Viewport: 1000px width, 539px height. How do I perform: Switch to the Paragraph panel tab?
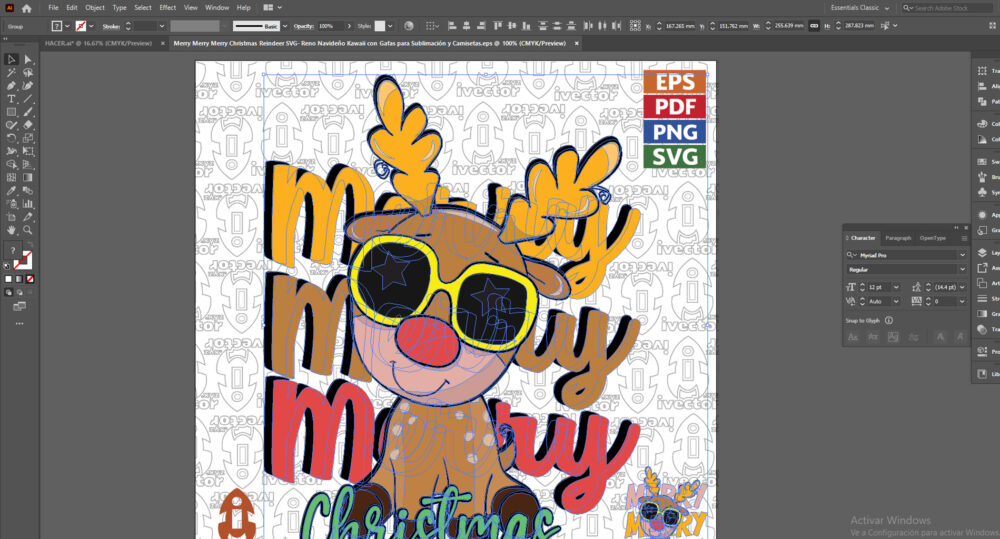point(898,238)
